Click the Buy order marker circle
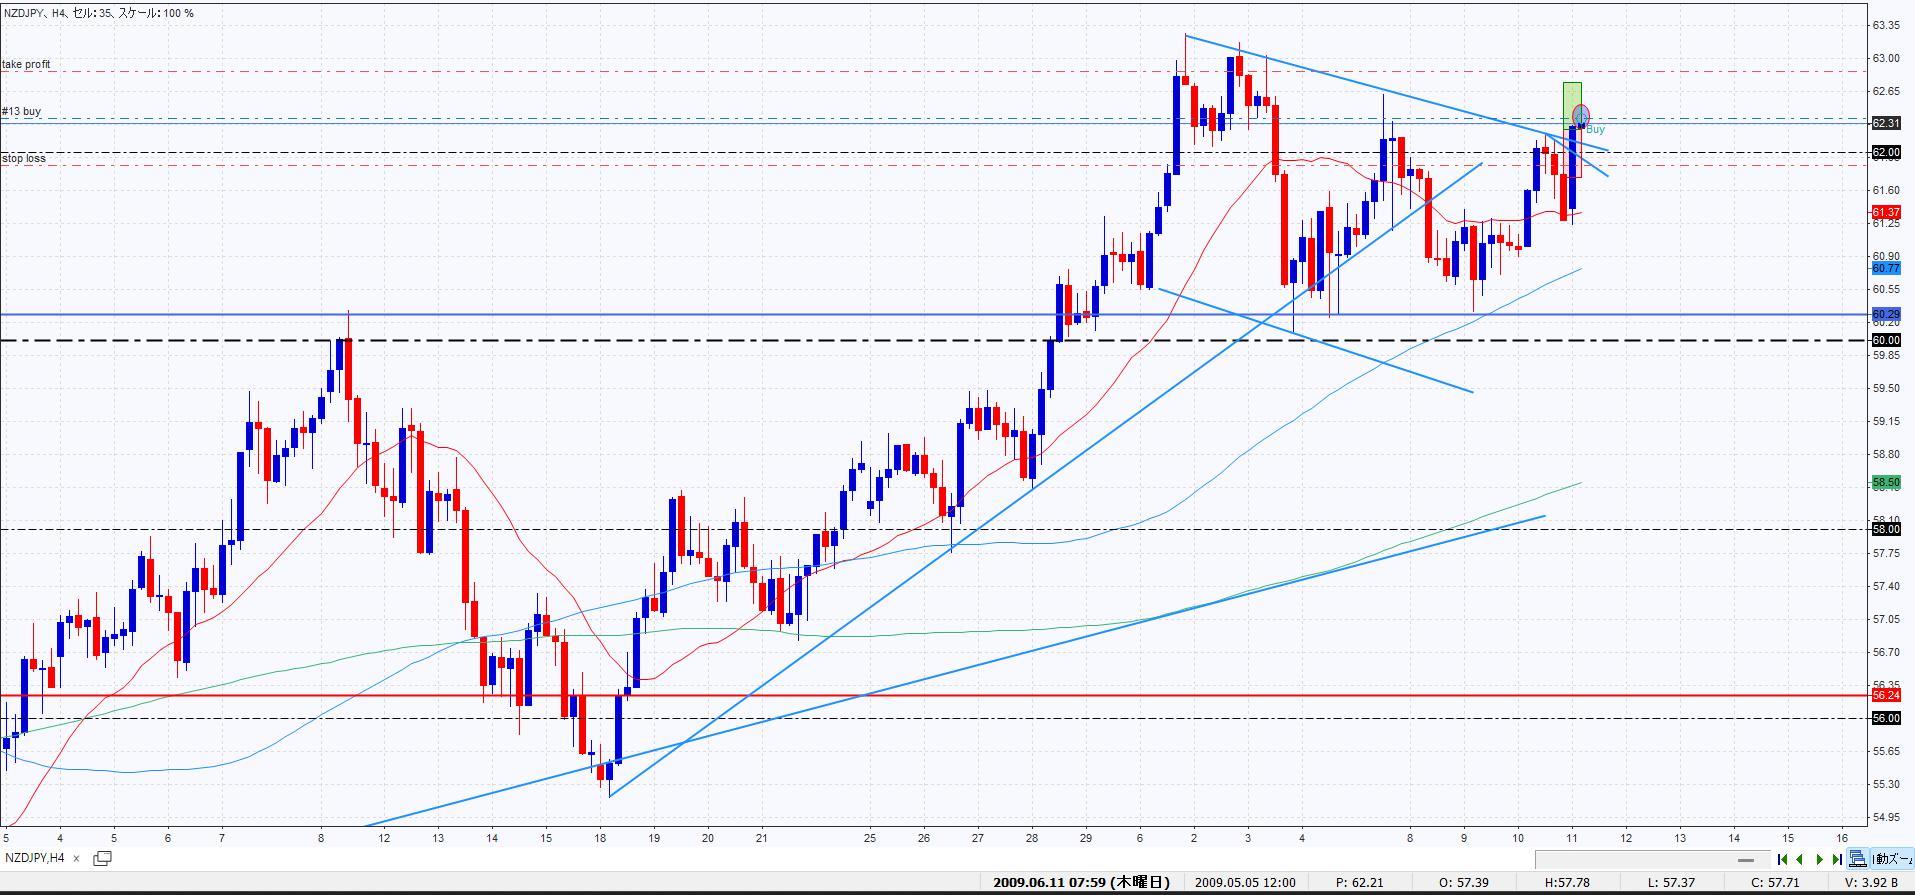 click(x=1580, y=114)
